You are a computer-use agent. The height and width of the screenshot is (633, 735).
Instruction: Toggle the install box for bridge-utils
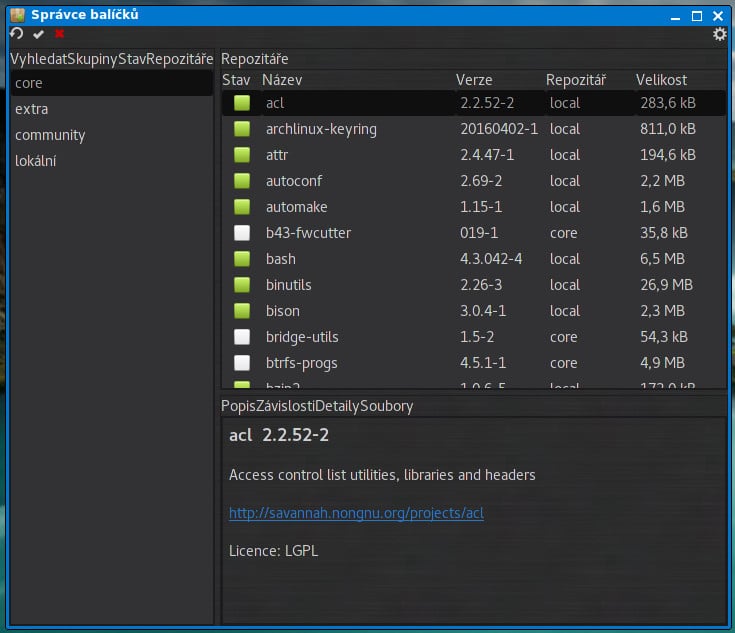(242, 337)
